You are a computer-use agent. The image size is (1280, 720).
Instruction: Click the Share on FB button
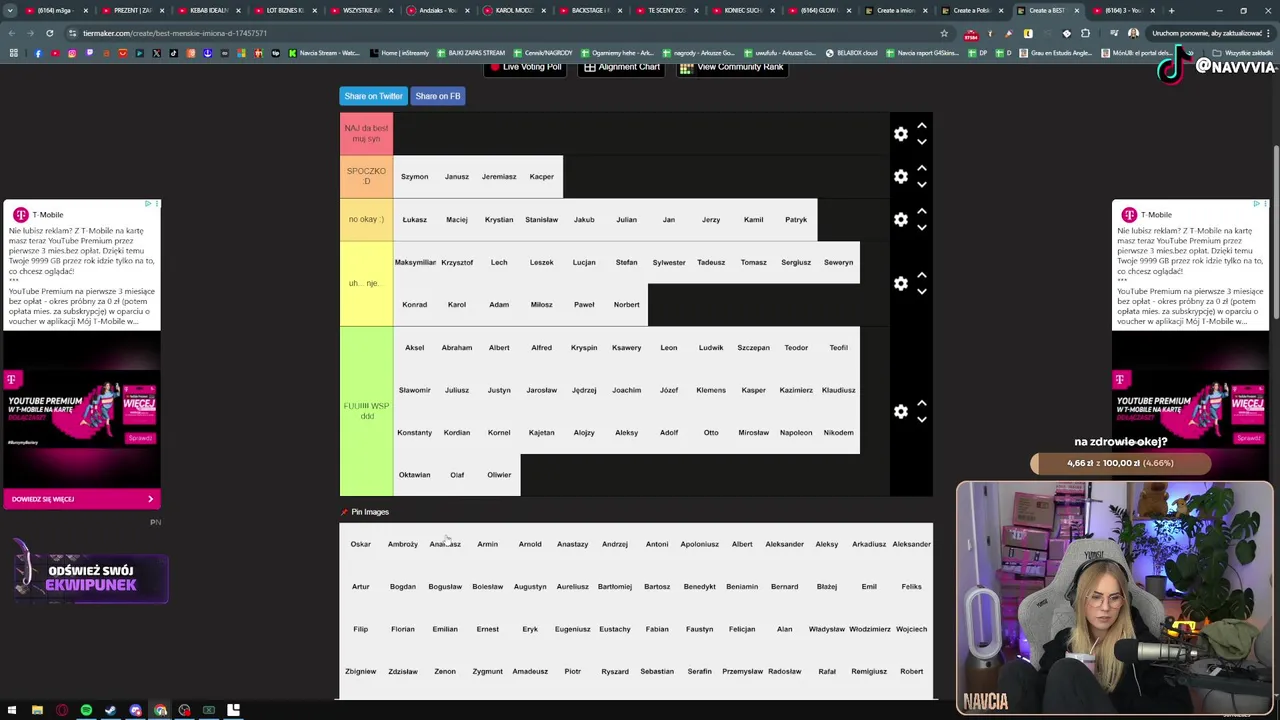point(438,96)
